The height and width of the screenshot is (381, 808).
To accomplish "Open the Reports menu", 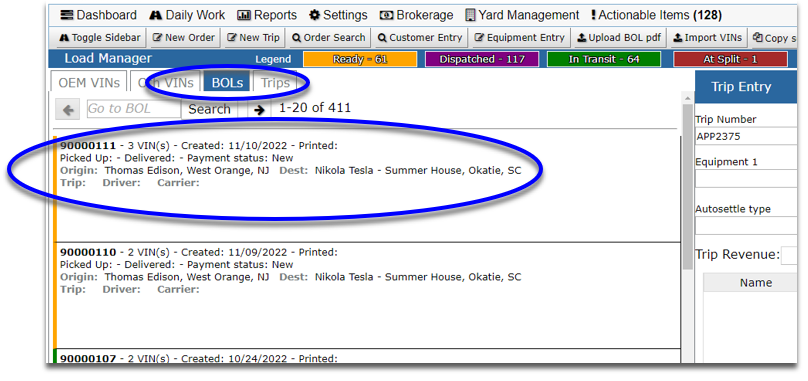I will point(267,15).
